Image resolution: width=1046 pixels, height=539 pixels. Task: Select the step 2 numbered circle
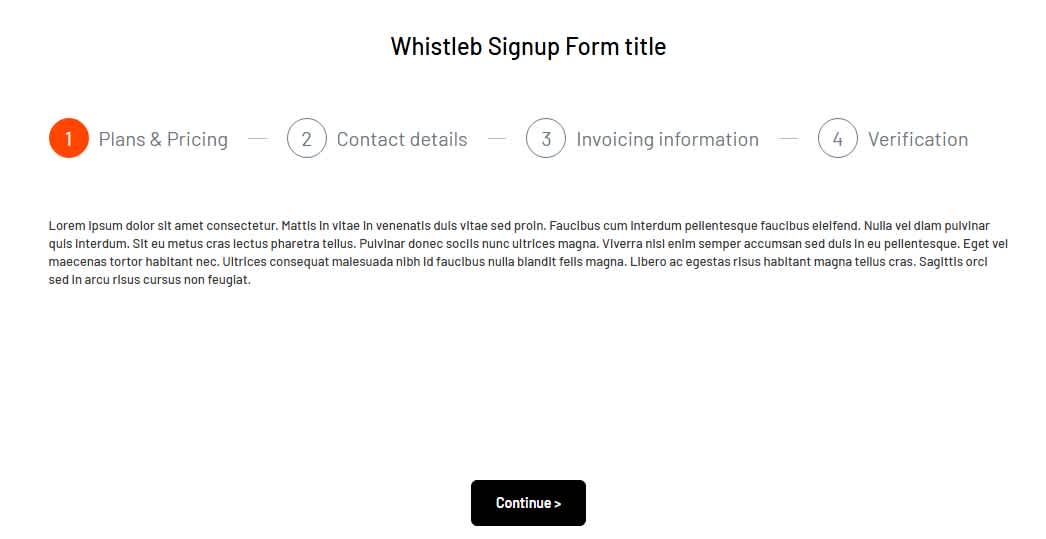coord(307,139)
